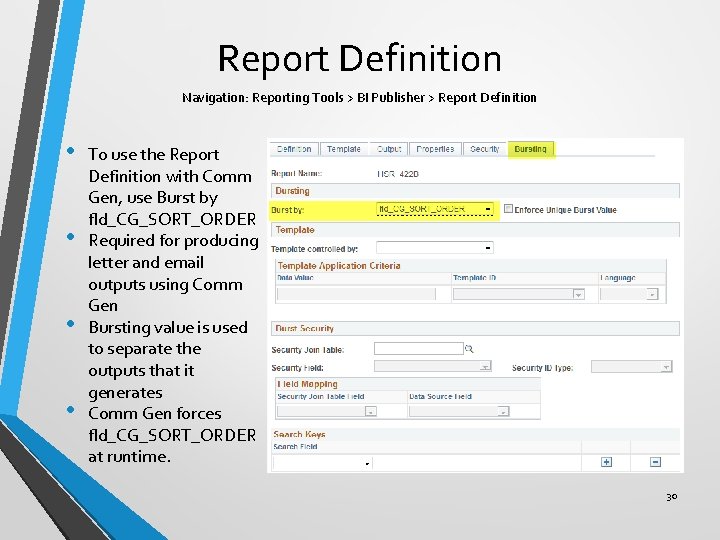The width and height of the screenshot is (720, 540).
Task: Click Template Application Criteria header
Action: (339, 265)
